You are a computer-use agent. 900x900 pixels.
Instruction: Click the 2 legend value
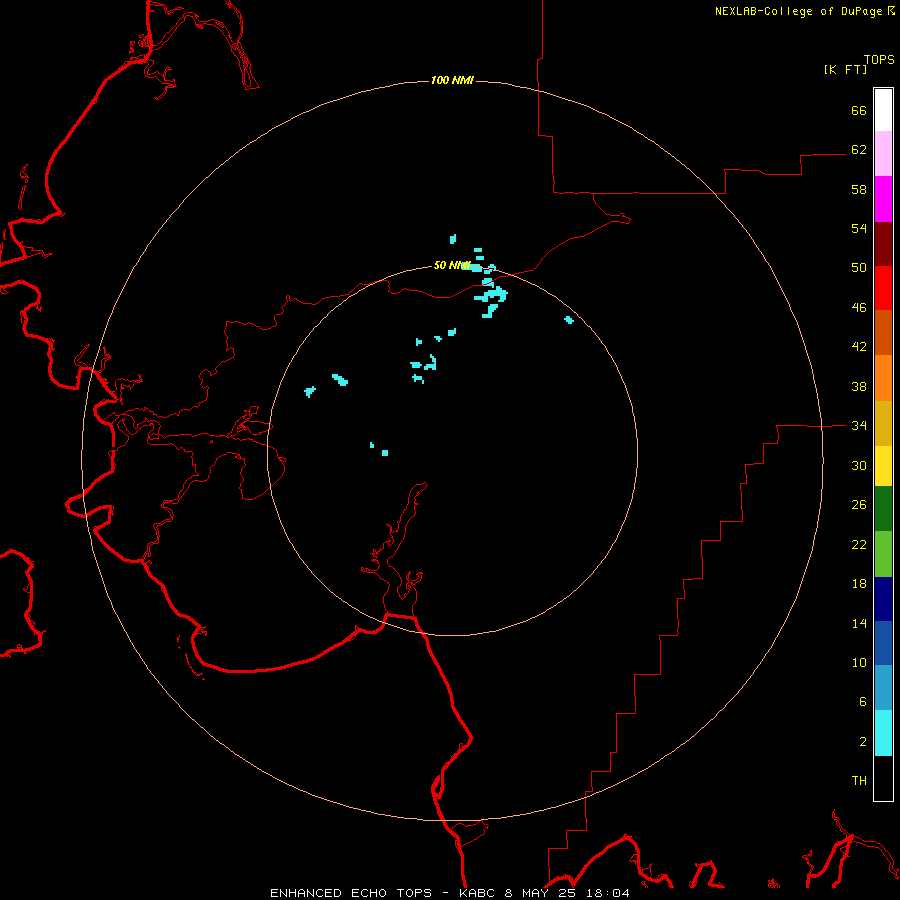tap(863, 741)
